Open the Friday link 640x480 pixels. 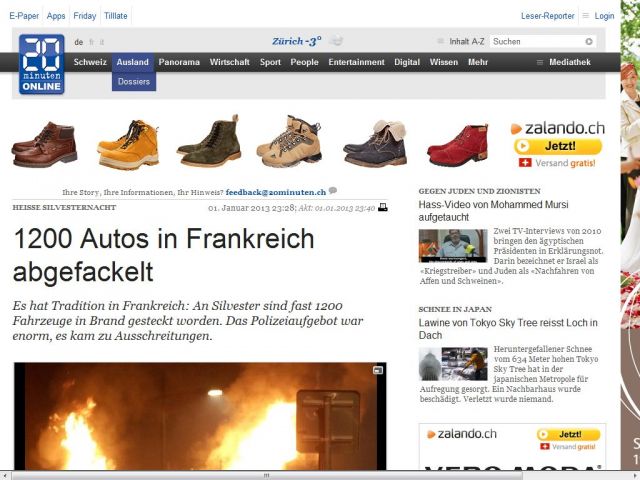(84, 16)
